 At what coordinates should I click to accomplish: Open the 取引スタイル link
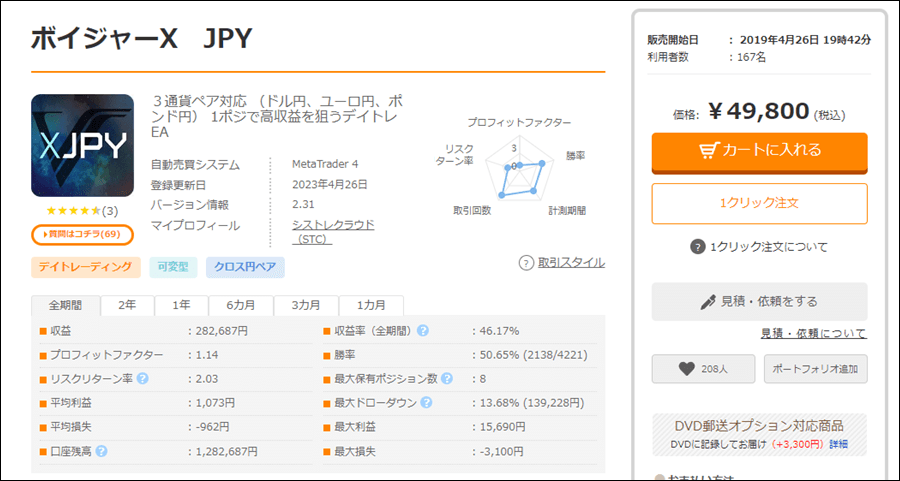tap(571, 263)
